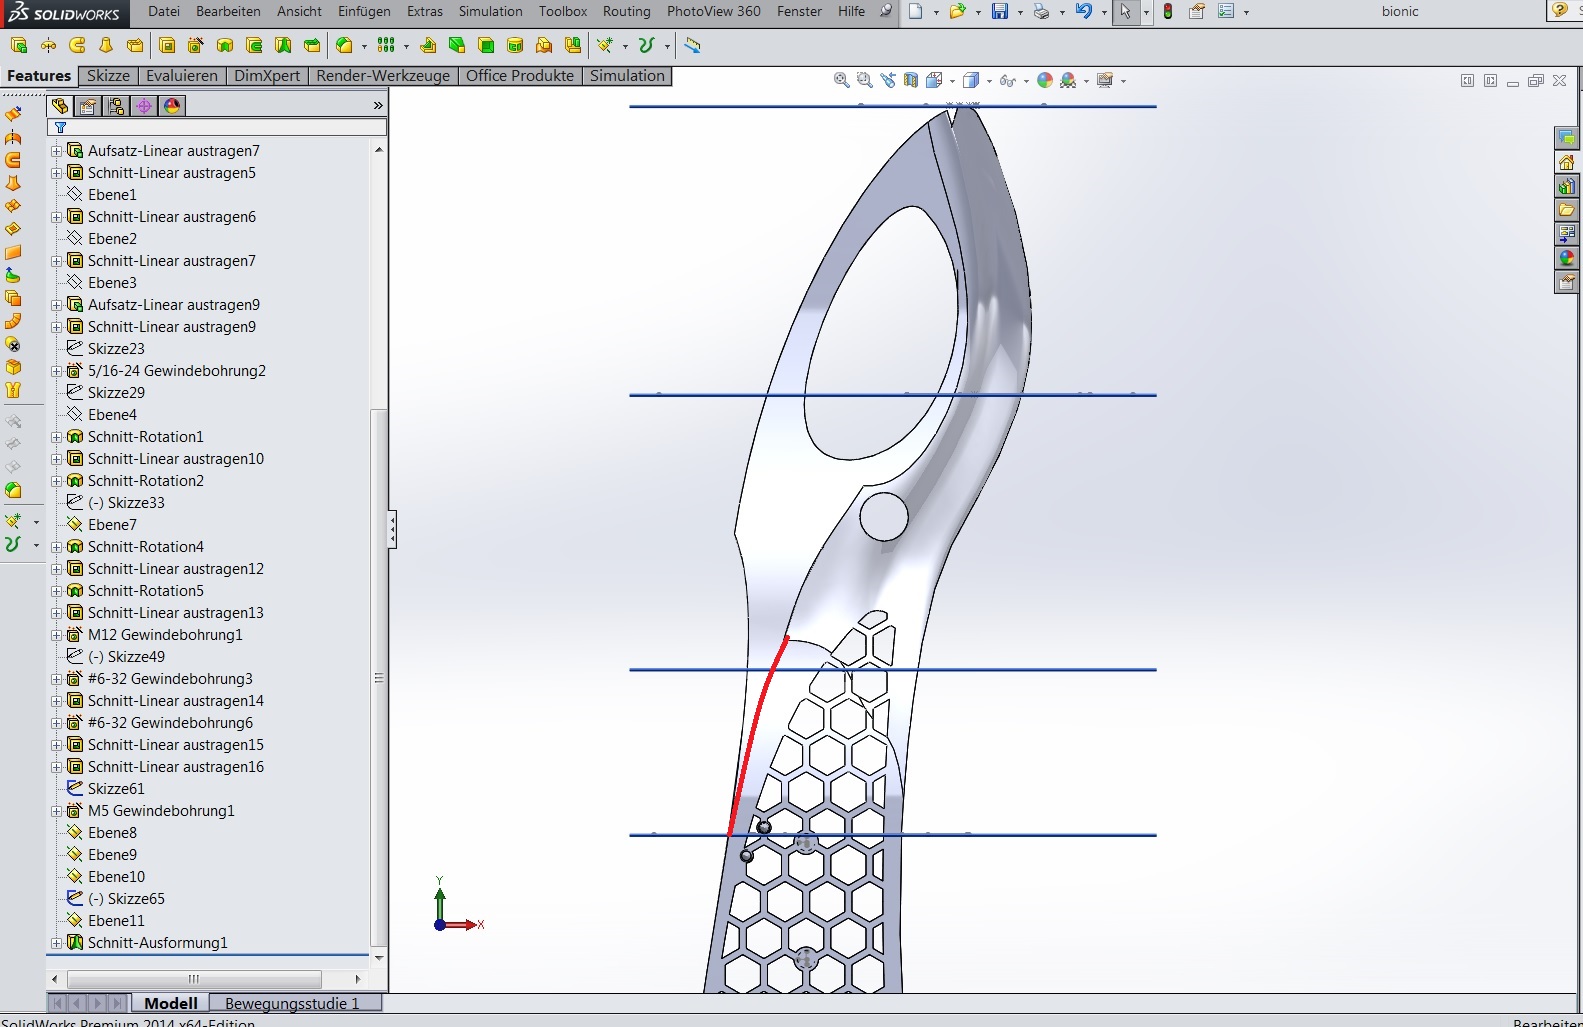Click the Extruded Boss/Base feature icon
The image size is (1583, 1027).
[18, 45]
